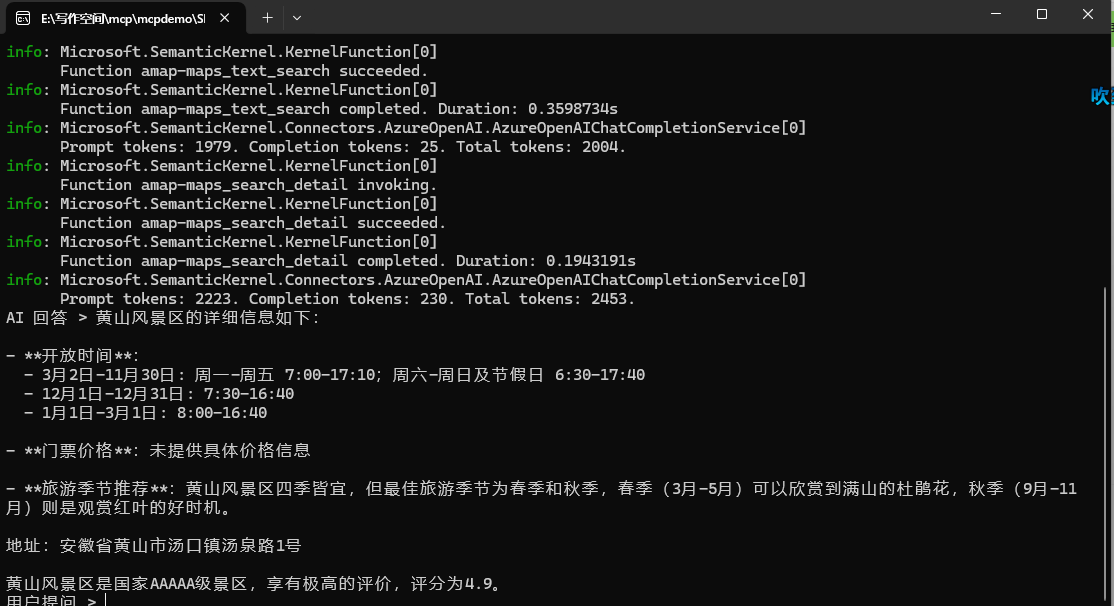Viewport: 1114px width, 606px height.
Task: Select the E:\写作空间\mcp\mcpdemo tab
Action: tap(126, 18)
